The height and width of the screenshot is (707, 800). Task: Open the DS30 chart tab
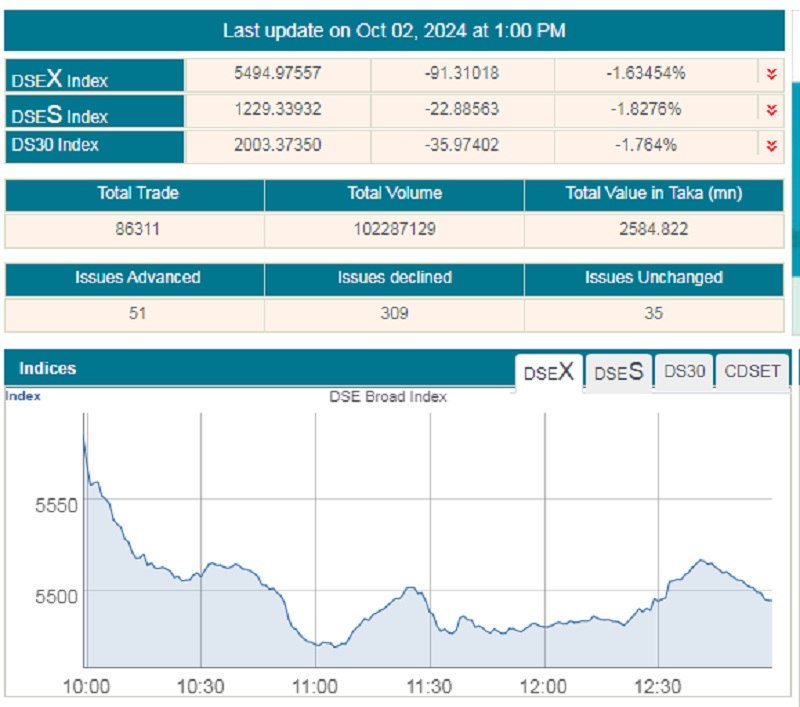[684, 371]
